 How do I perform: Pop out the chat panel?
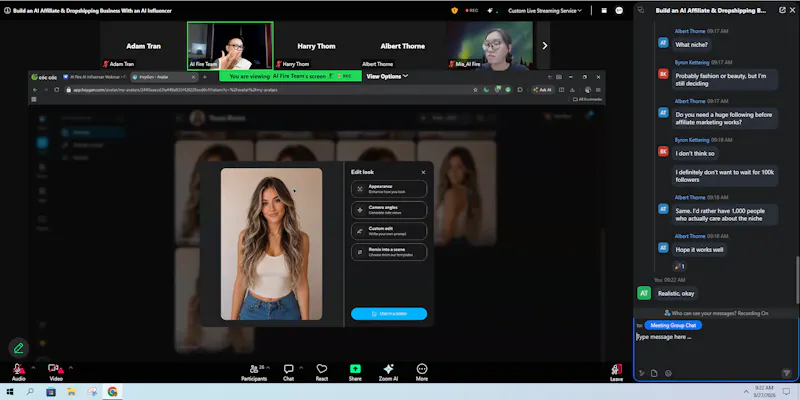click(x=782, y=10)
